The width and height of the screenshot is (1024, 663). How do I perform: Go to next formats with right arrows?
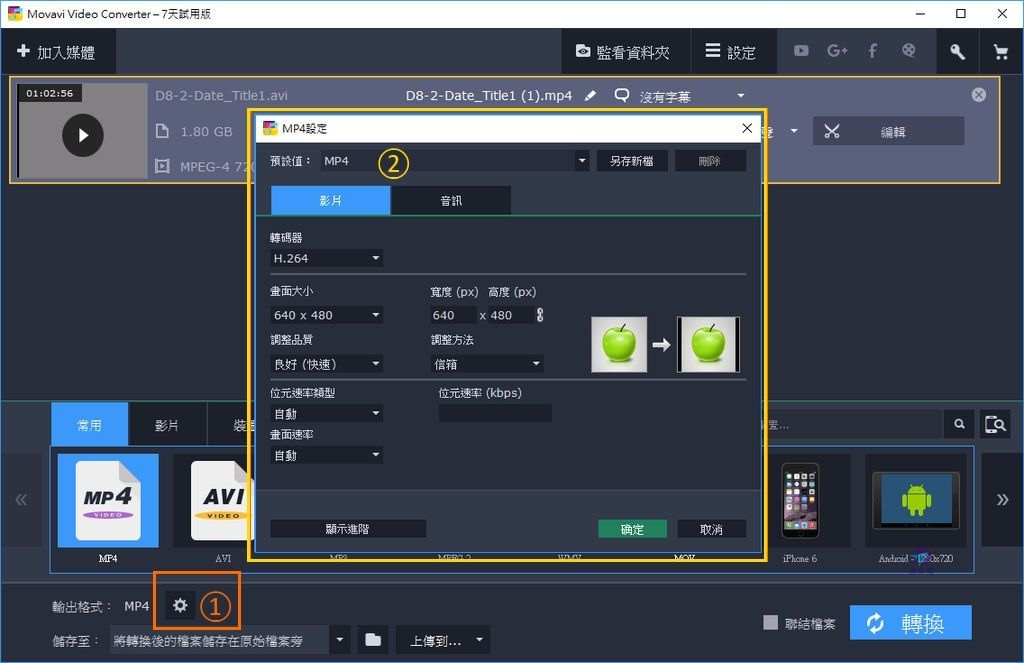pyautogui.click(x=1002, y=500)
